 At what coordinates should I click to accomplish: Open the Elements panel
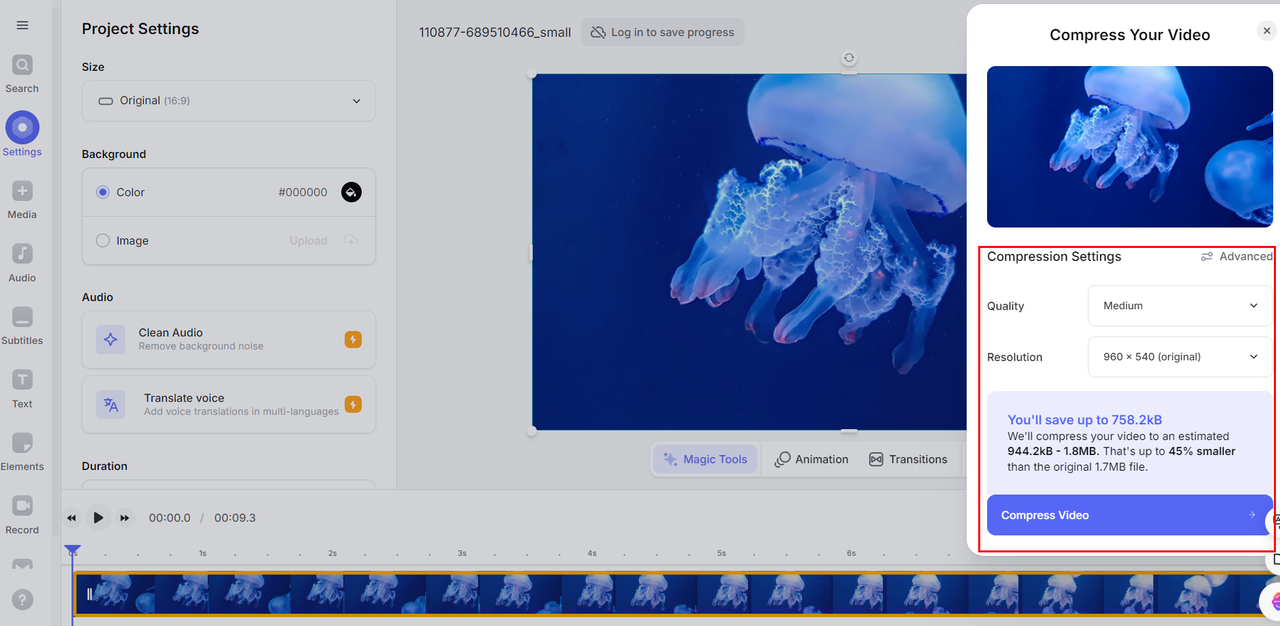[22, 452]
